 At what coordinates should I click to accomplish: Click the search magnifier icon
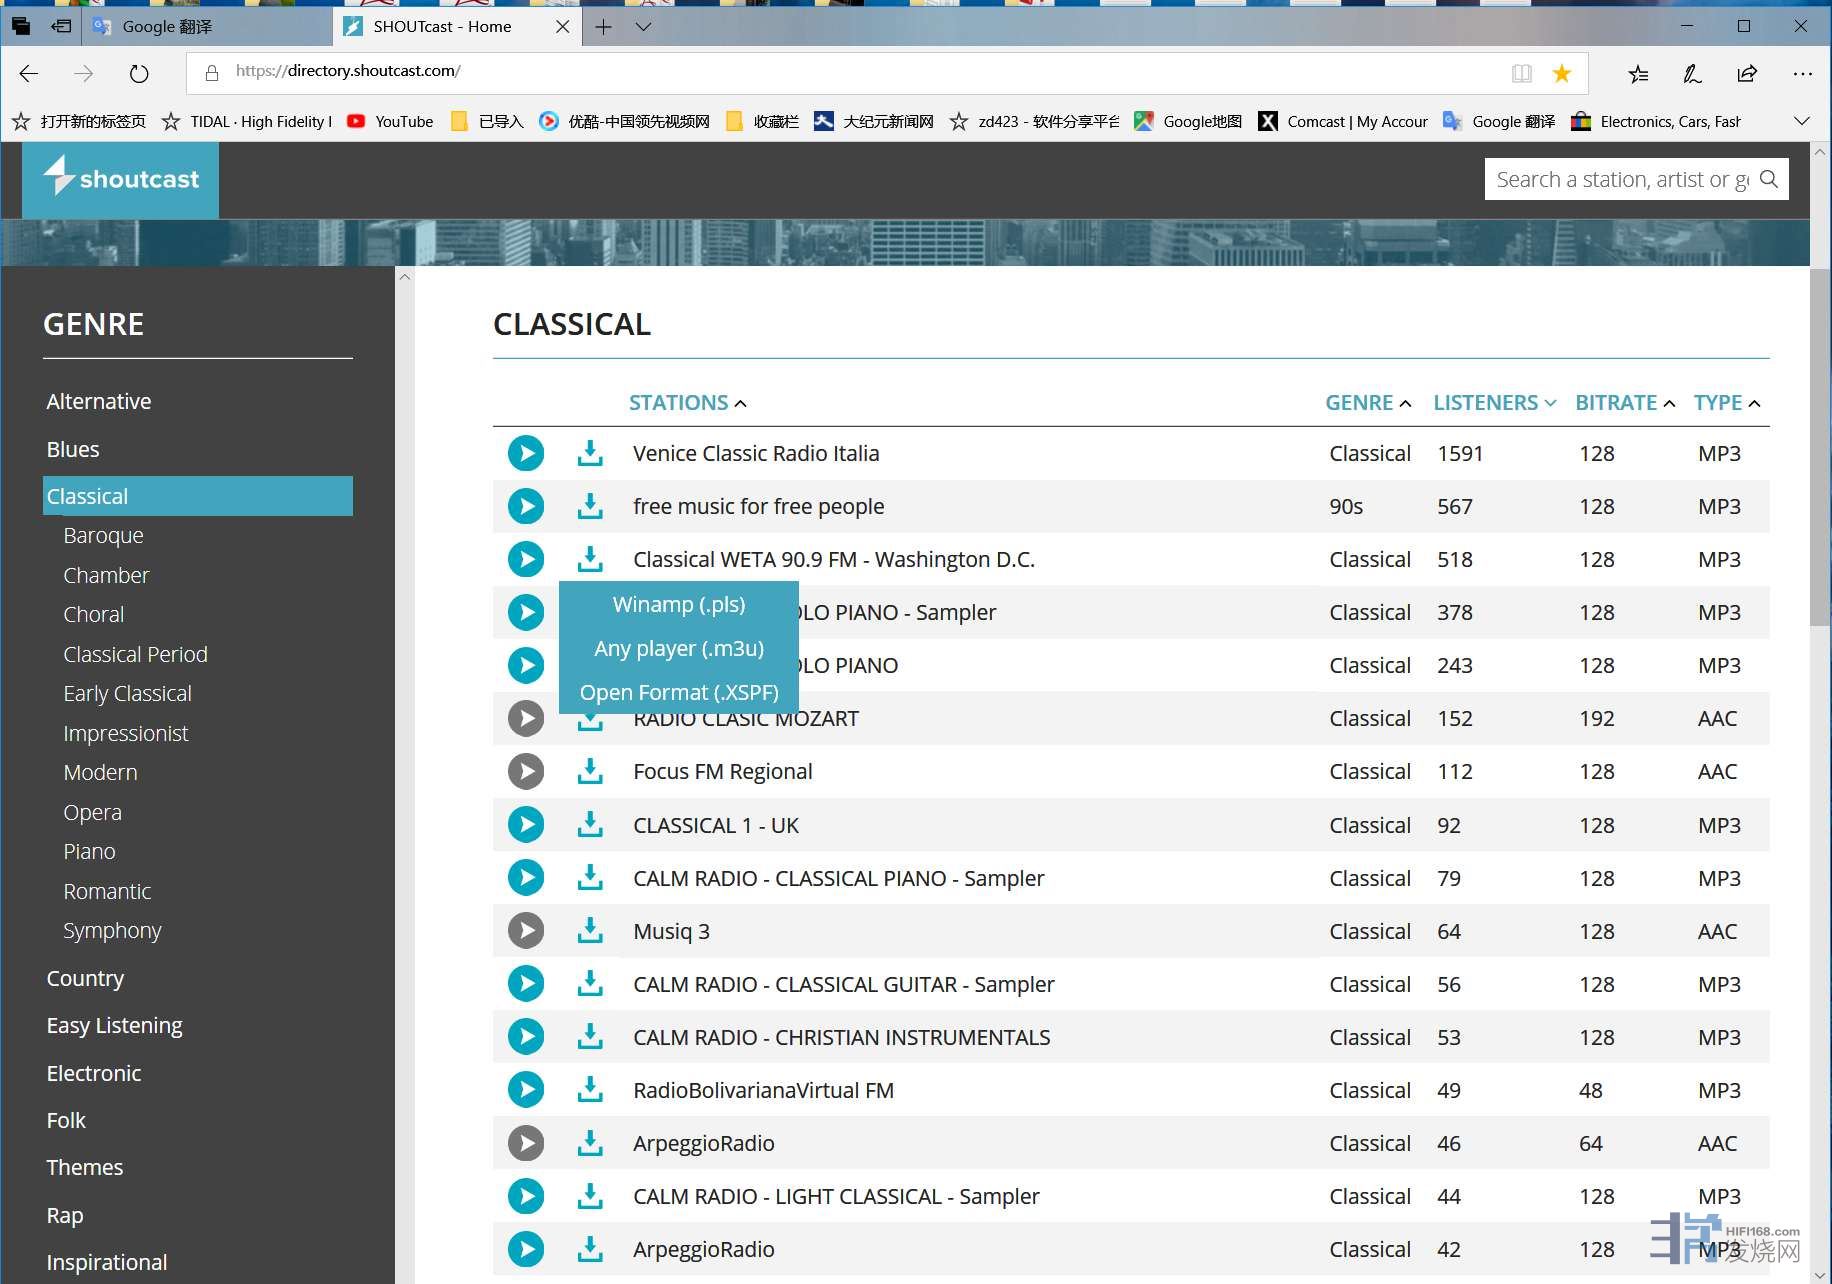[1768, 179]
